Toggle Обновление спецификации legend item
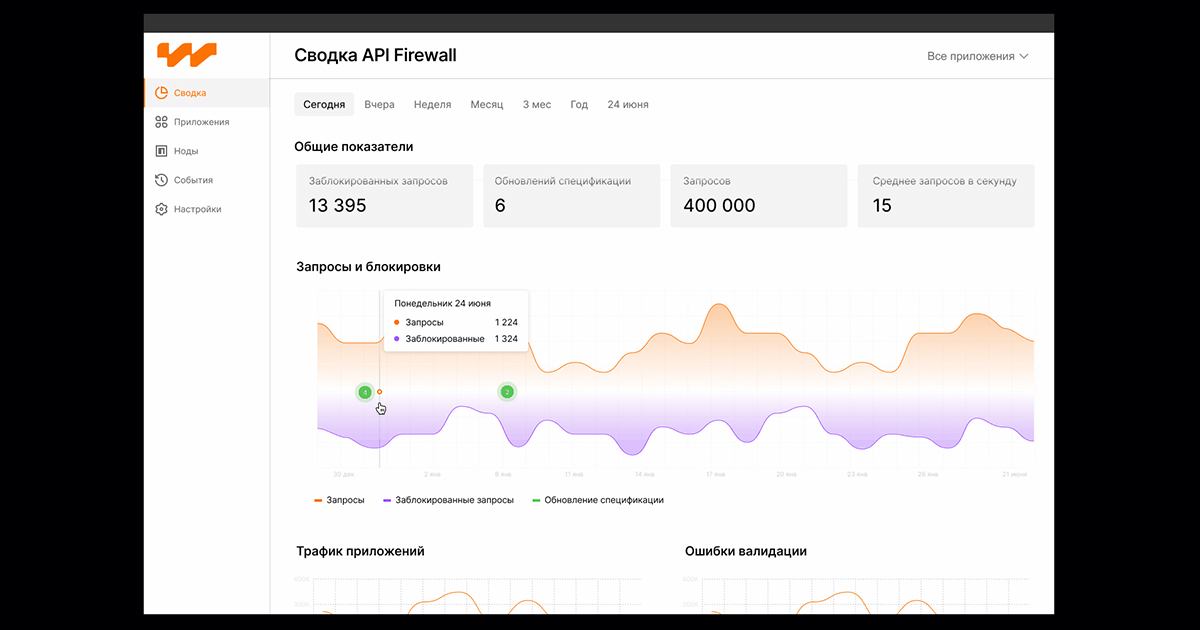 598,500
